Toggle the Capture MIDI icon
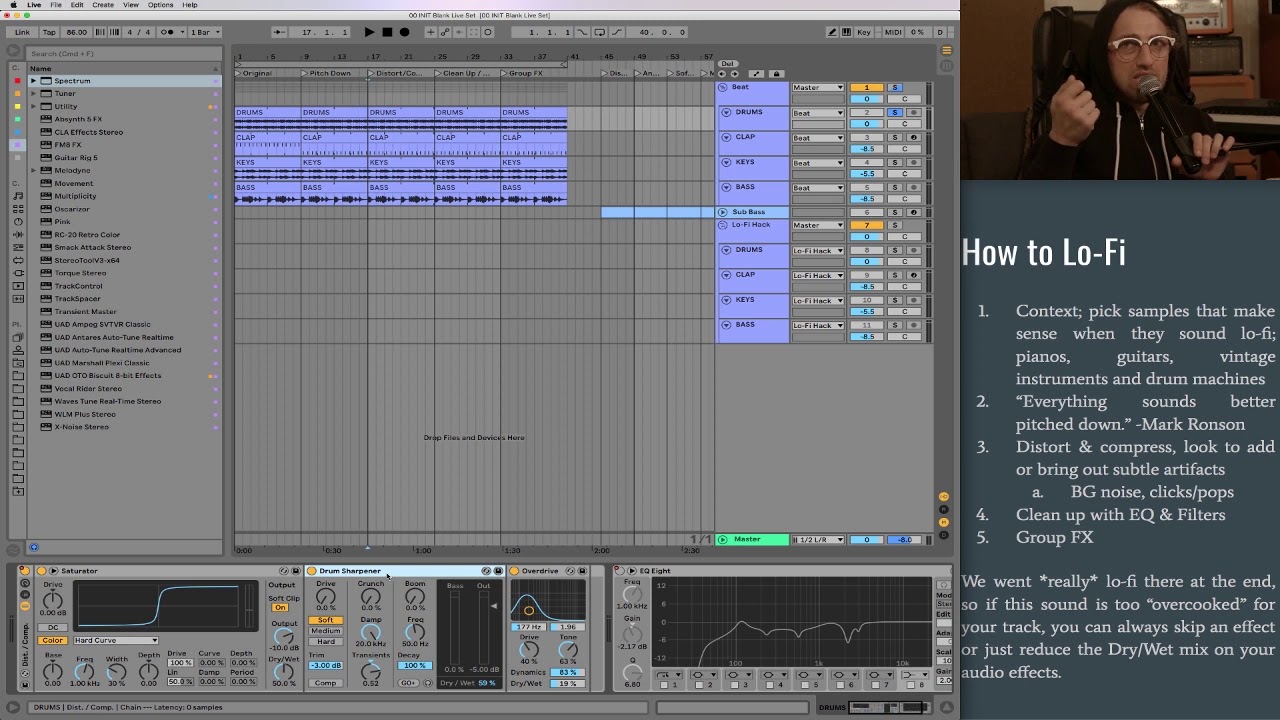 474,32
